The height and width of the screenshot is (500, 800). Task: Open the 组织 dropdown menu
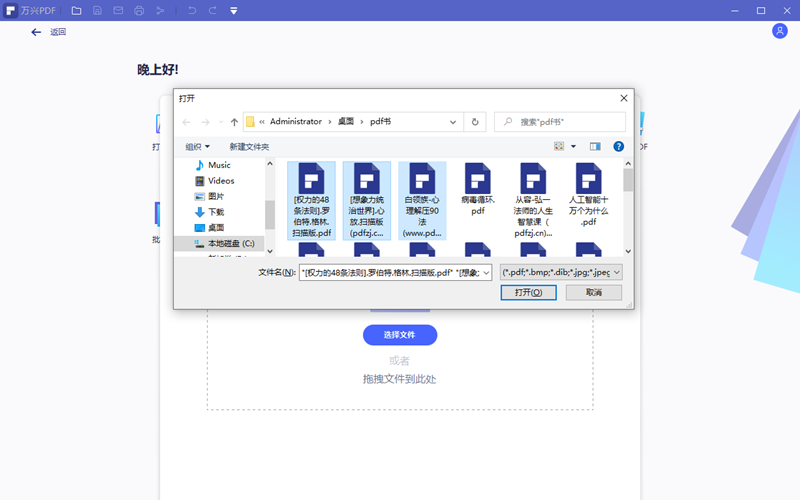[x=197, y=146]
